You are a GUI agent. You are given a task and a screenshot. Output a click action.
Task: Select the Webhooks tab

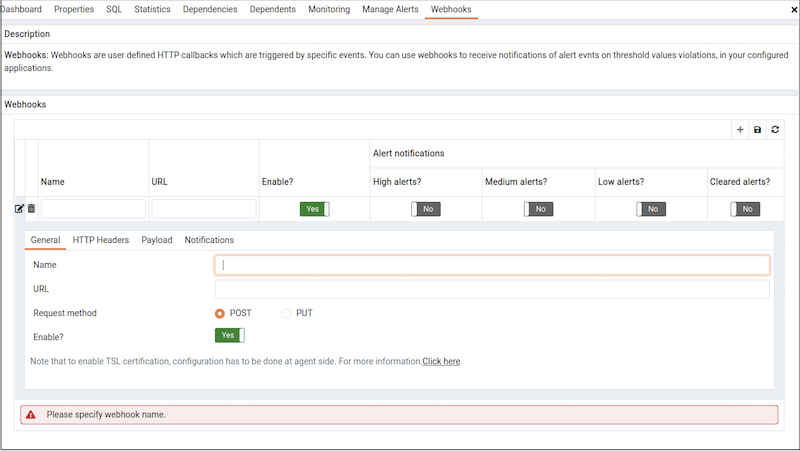(x=451, y=9)
